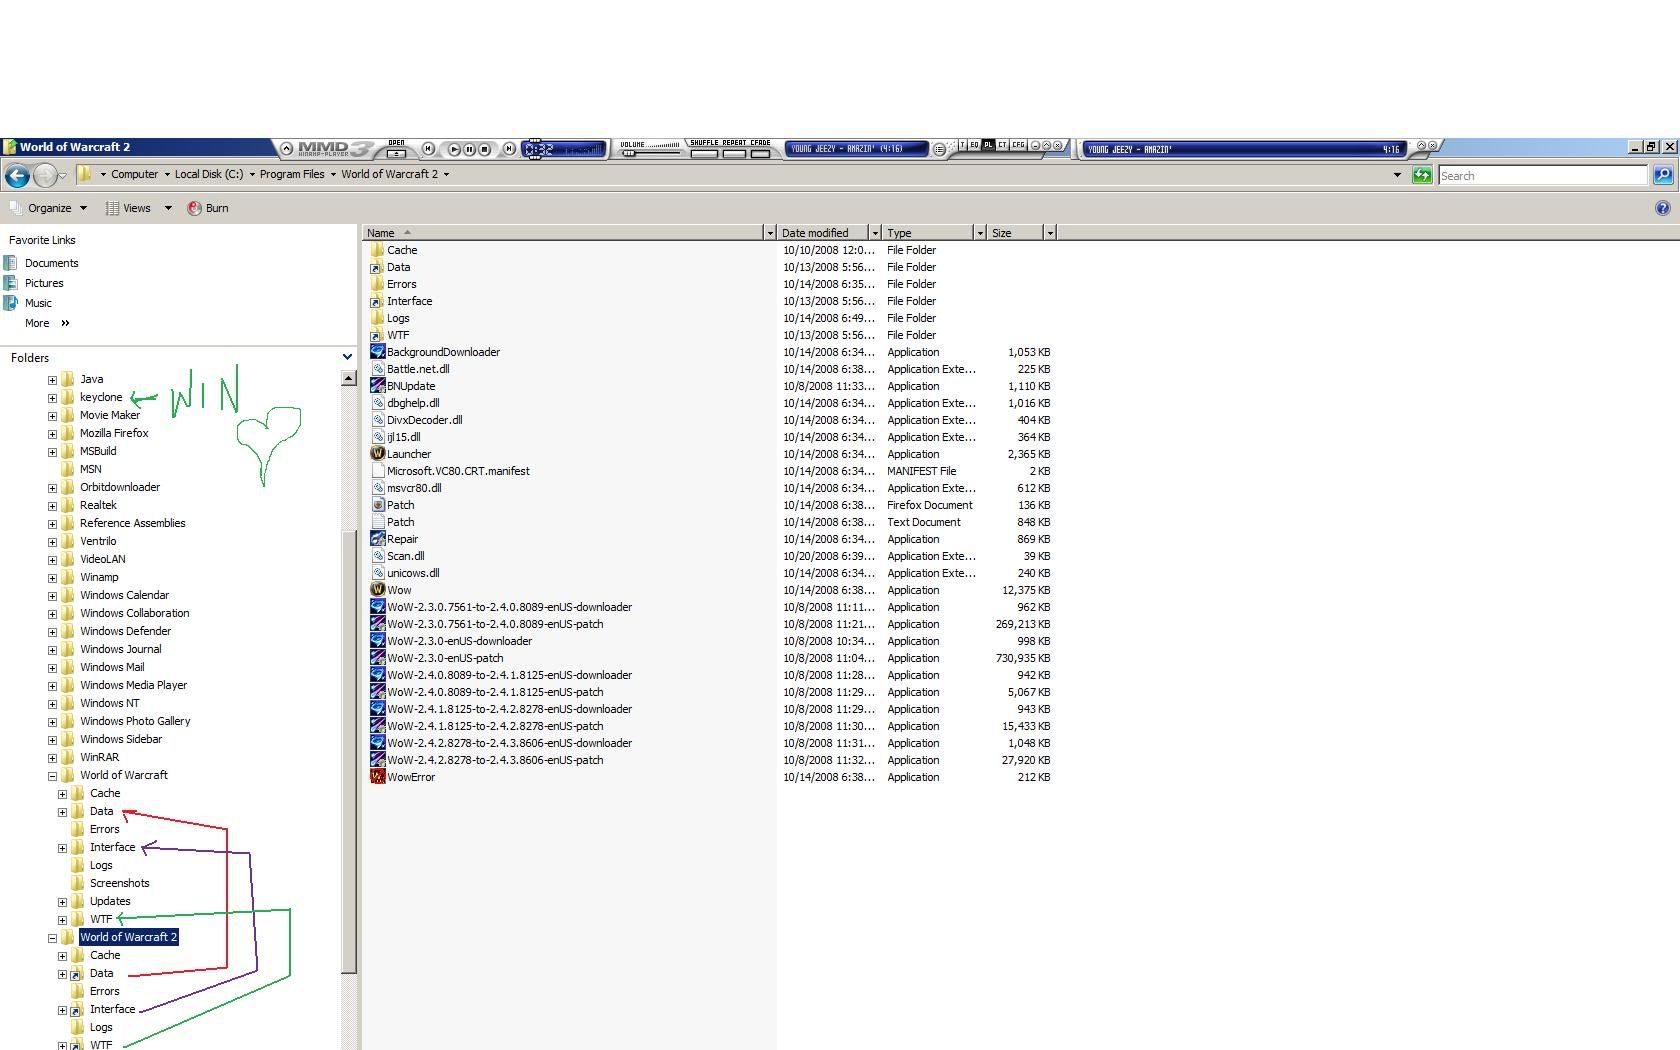1680x1050 pixels.
Task: Toggle Repeat in the Winamp player
Action: [733, 153]
